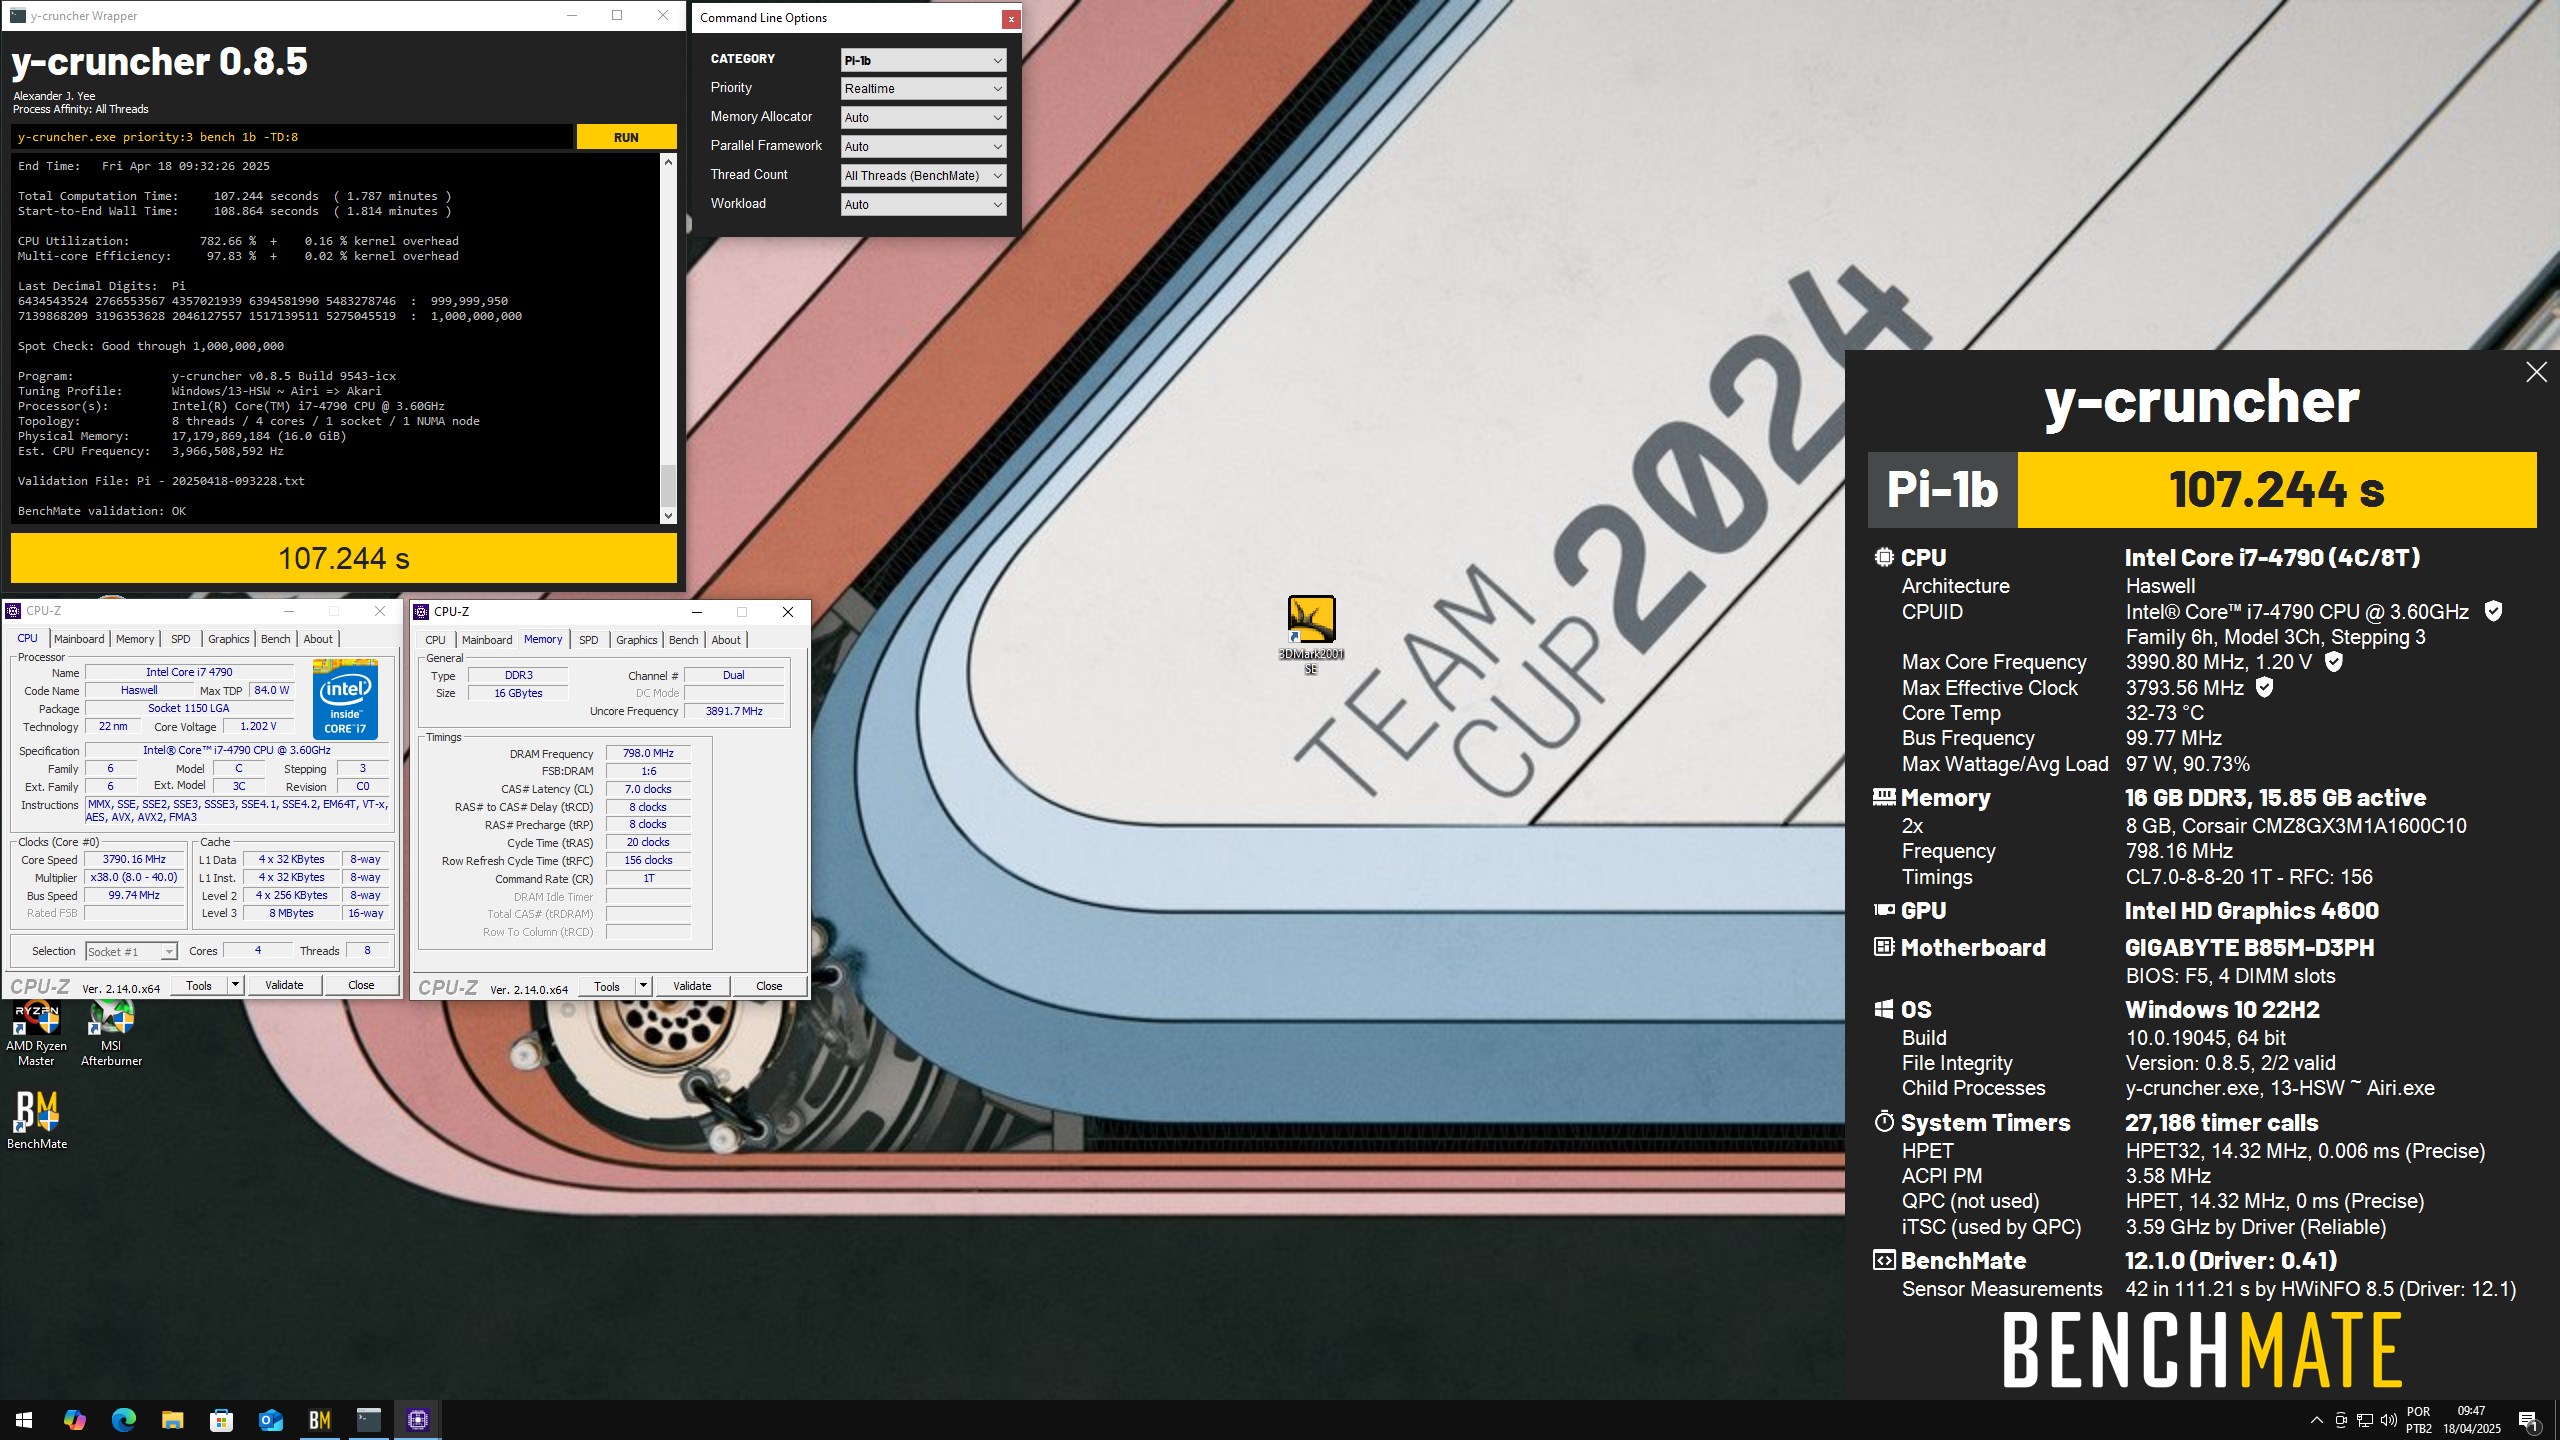Open the Workload dropdown
The image size is (2560, 1440).
[x=923, y=205]
